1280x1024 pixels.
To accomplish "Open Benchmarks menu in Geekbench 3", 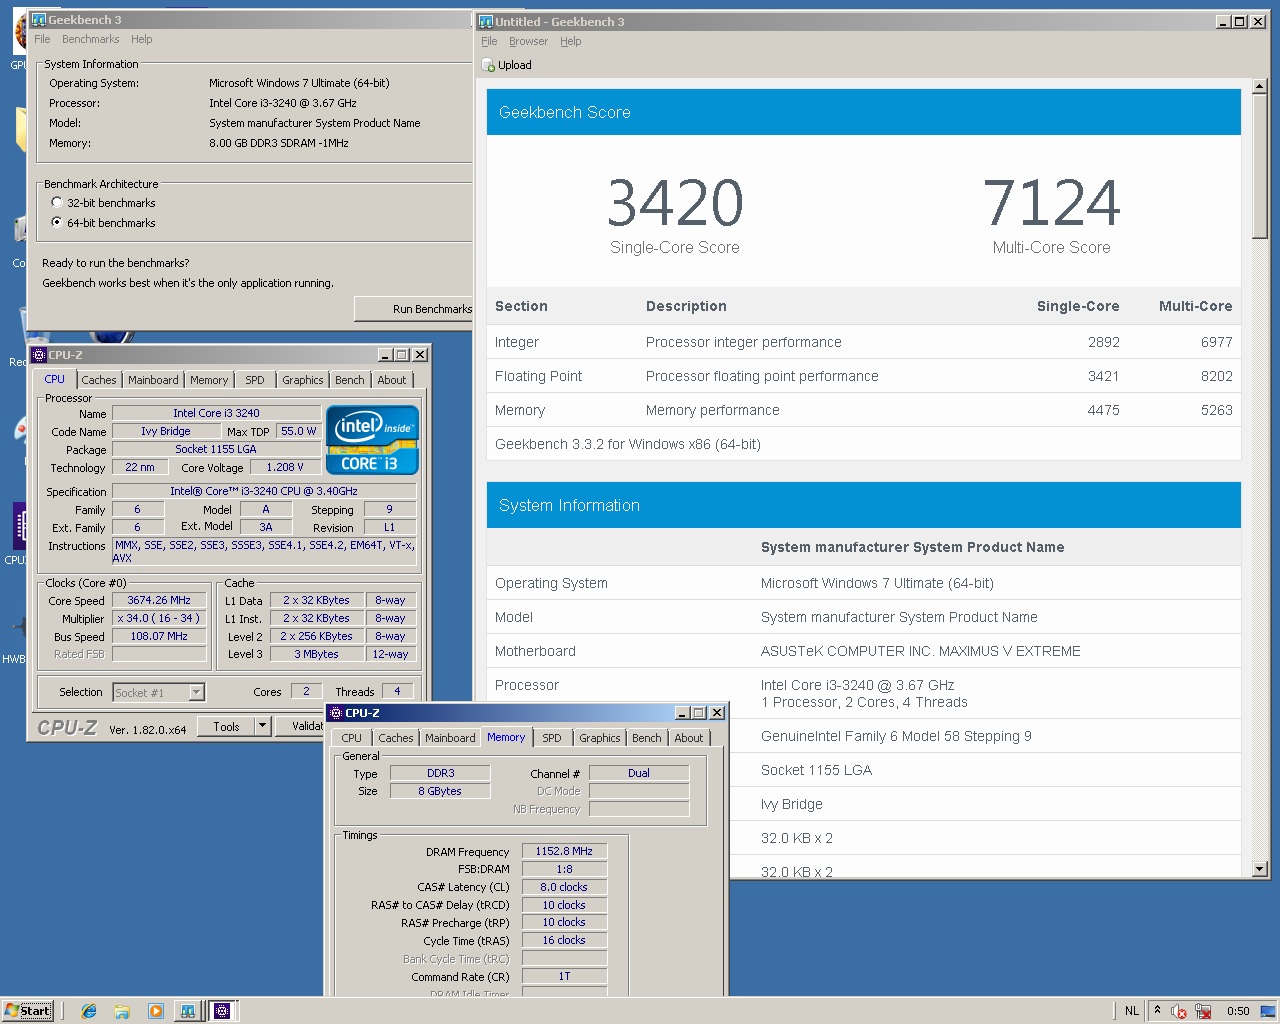I will click(90, 39).
